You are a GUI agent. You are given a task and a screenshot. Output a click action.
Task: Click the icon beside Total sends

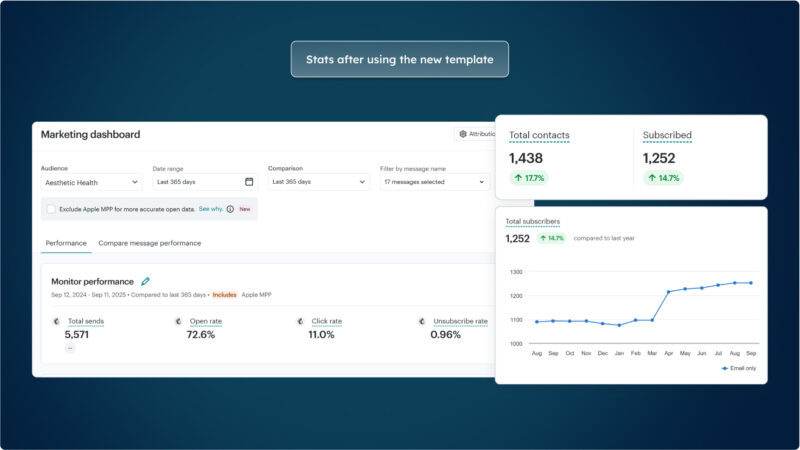coord(57,321)
